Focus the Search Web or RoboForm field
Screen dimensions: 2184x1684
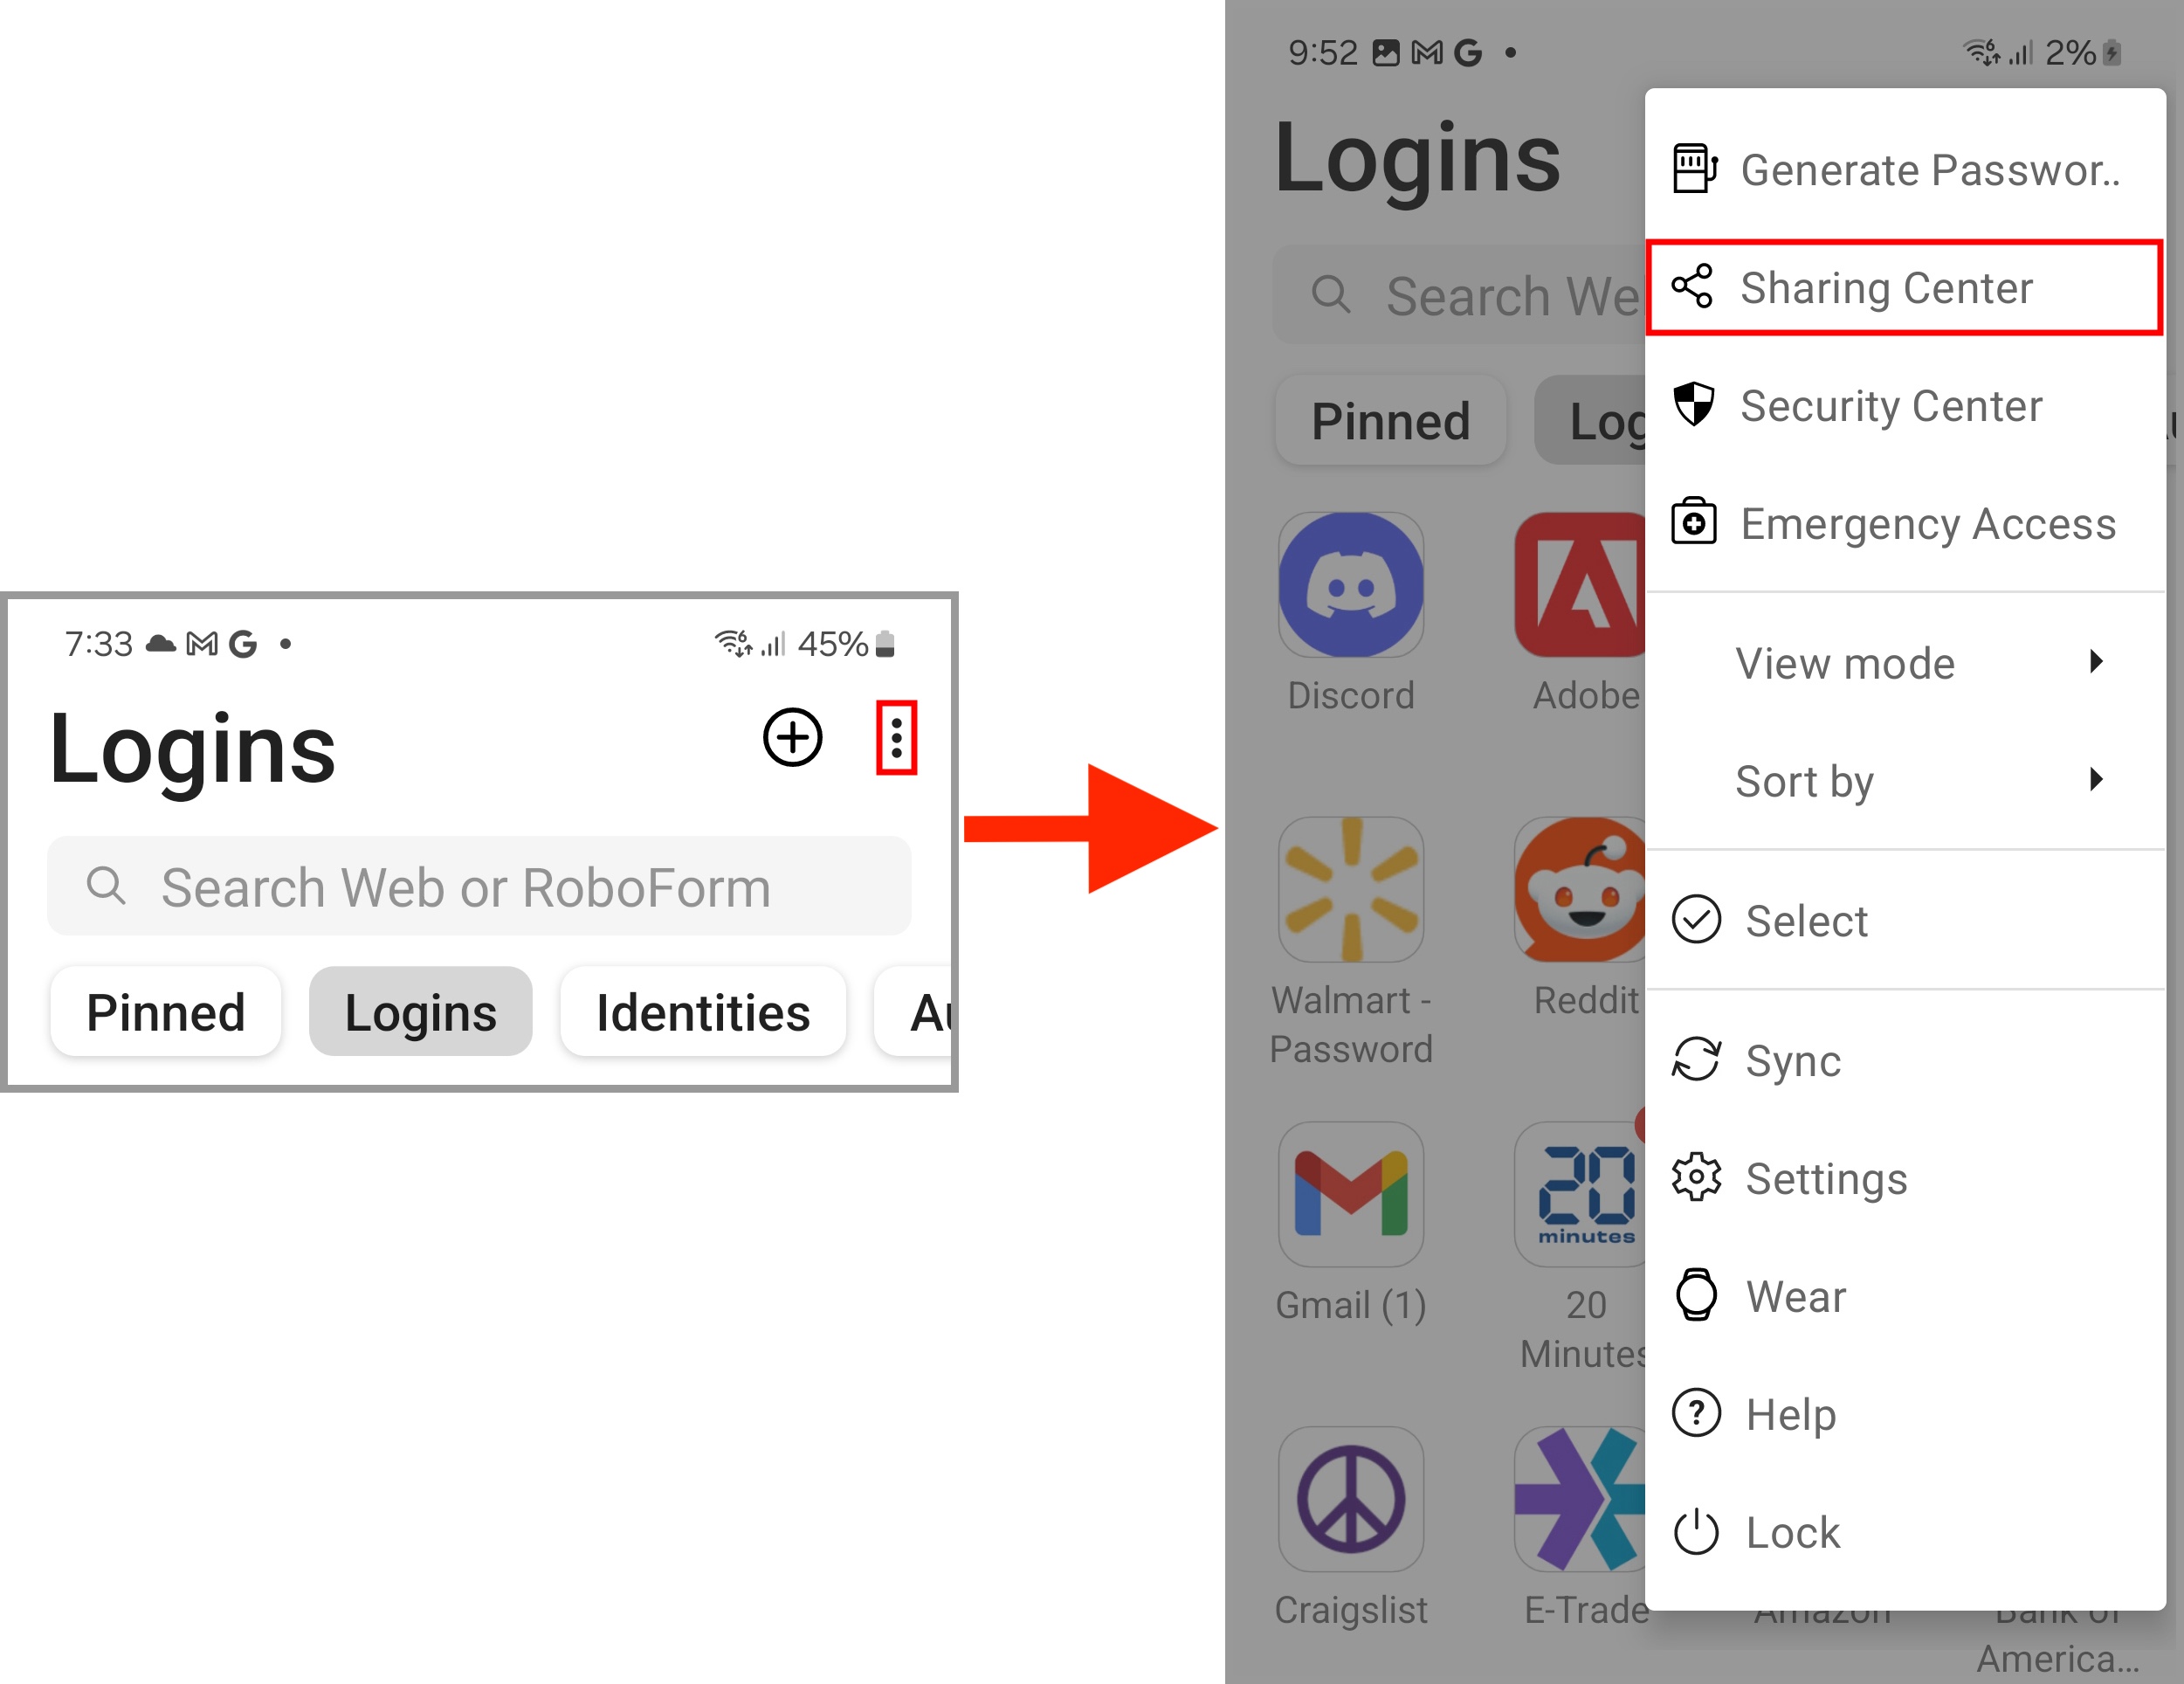click(x=479, y=887)
